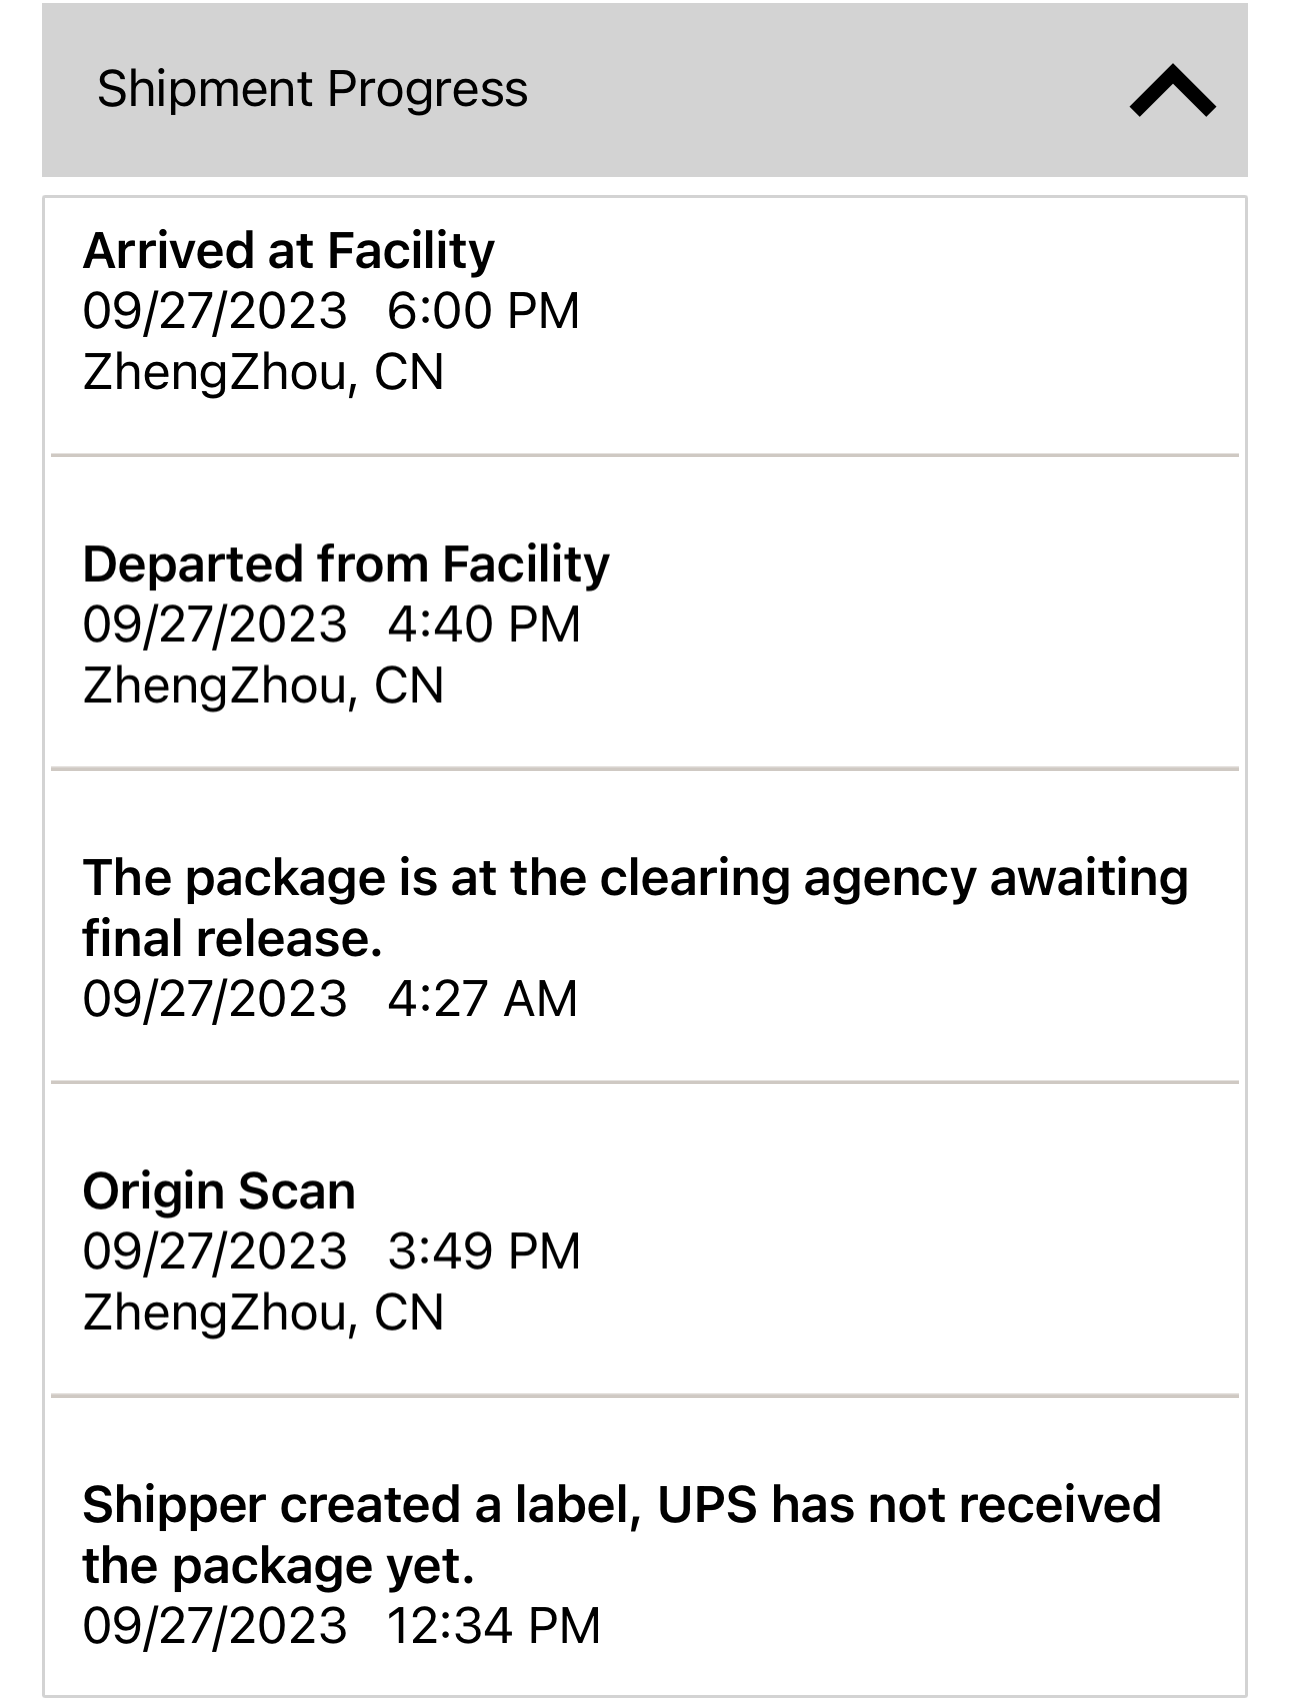The height and width of the screenshot is (1698, 1290).
Task: Tap ZhengZhou, CN under Departed from Facility
Action: tap(263, 686)
